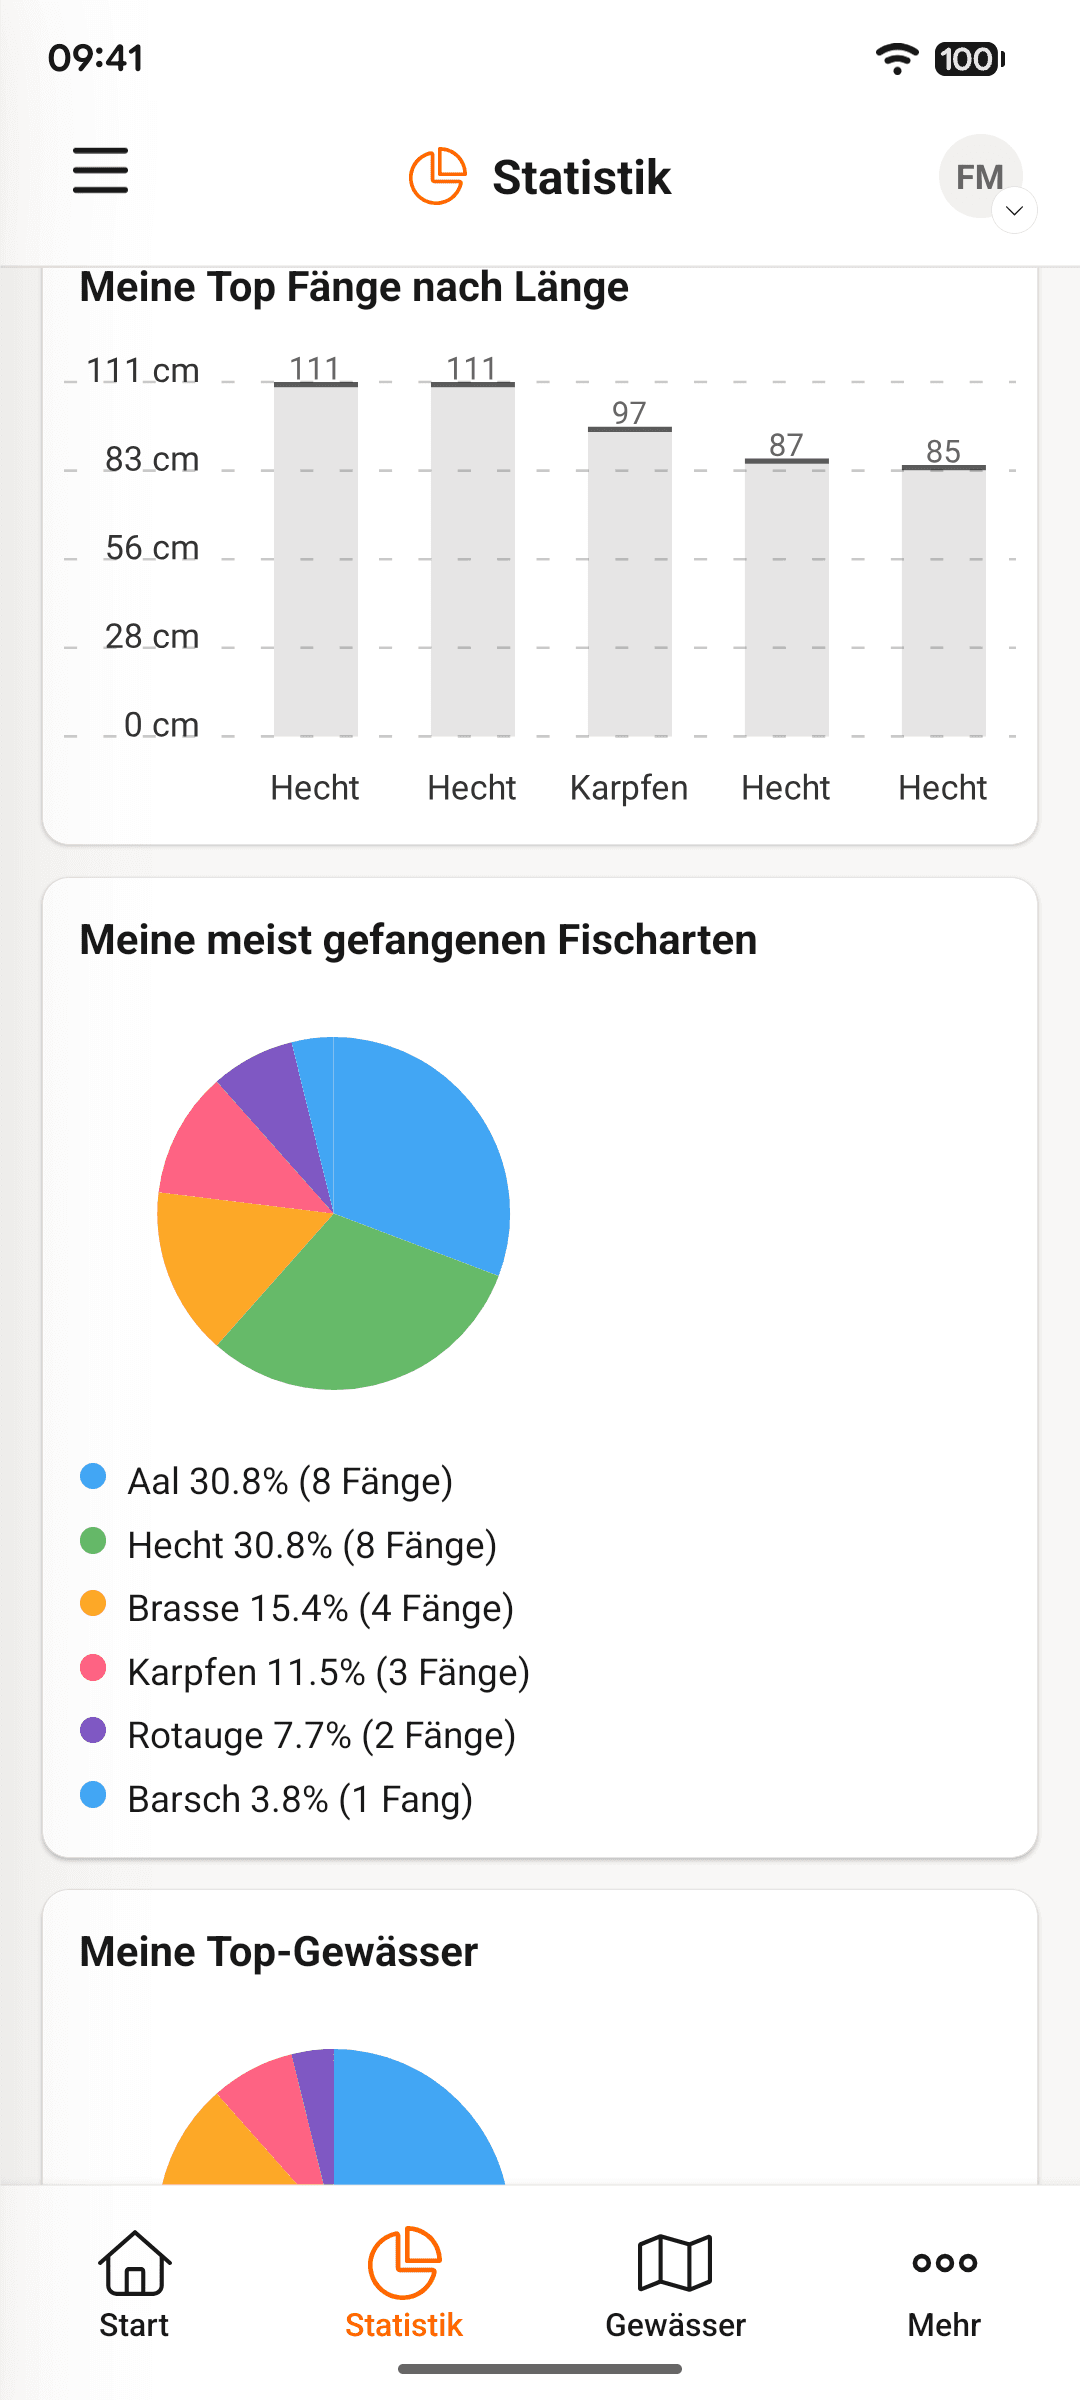Viewport: 1080px width, 2400px height.
Task: Tap the battery status indicator
Action: coord(969,59)
